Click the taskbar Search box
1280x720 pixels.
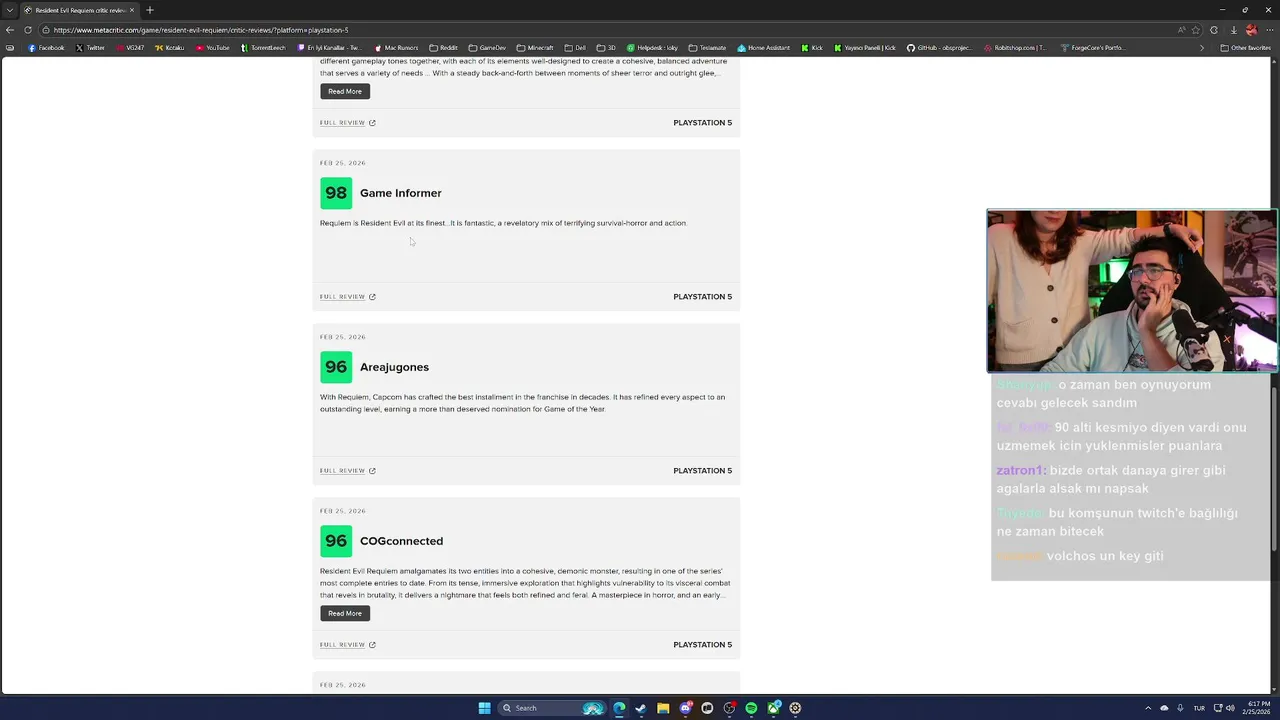click(552, 708)
